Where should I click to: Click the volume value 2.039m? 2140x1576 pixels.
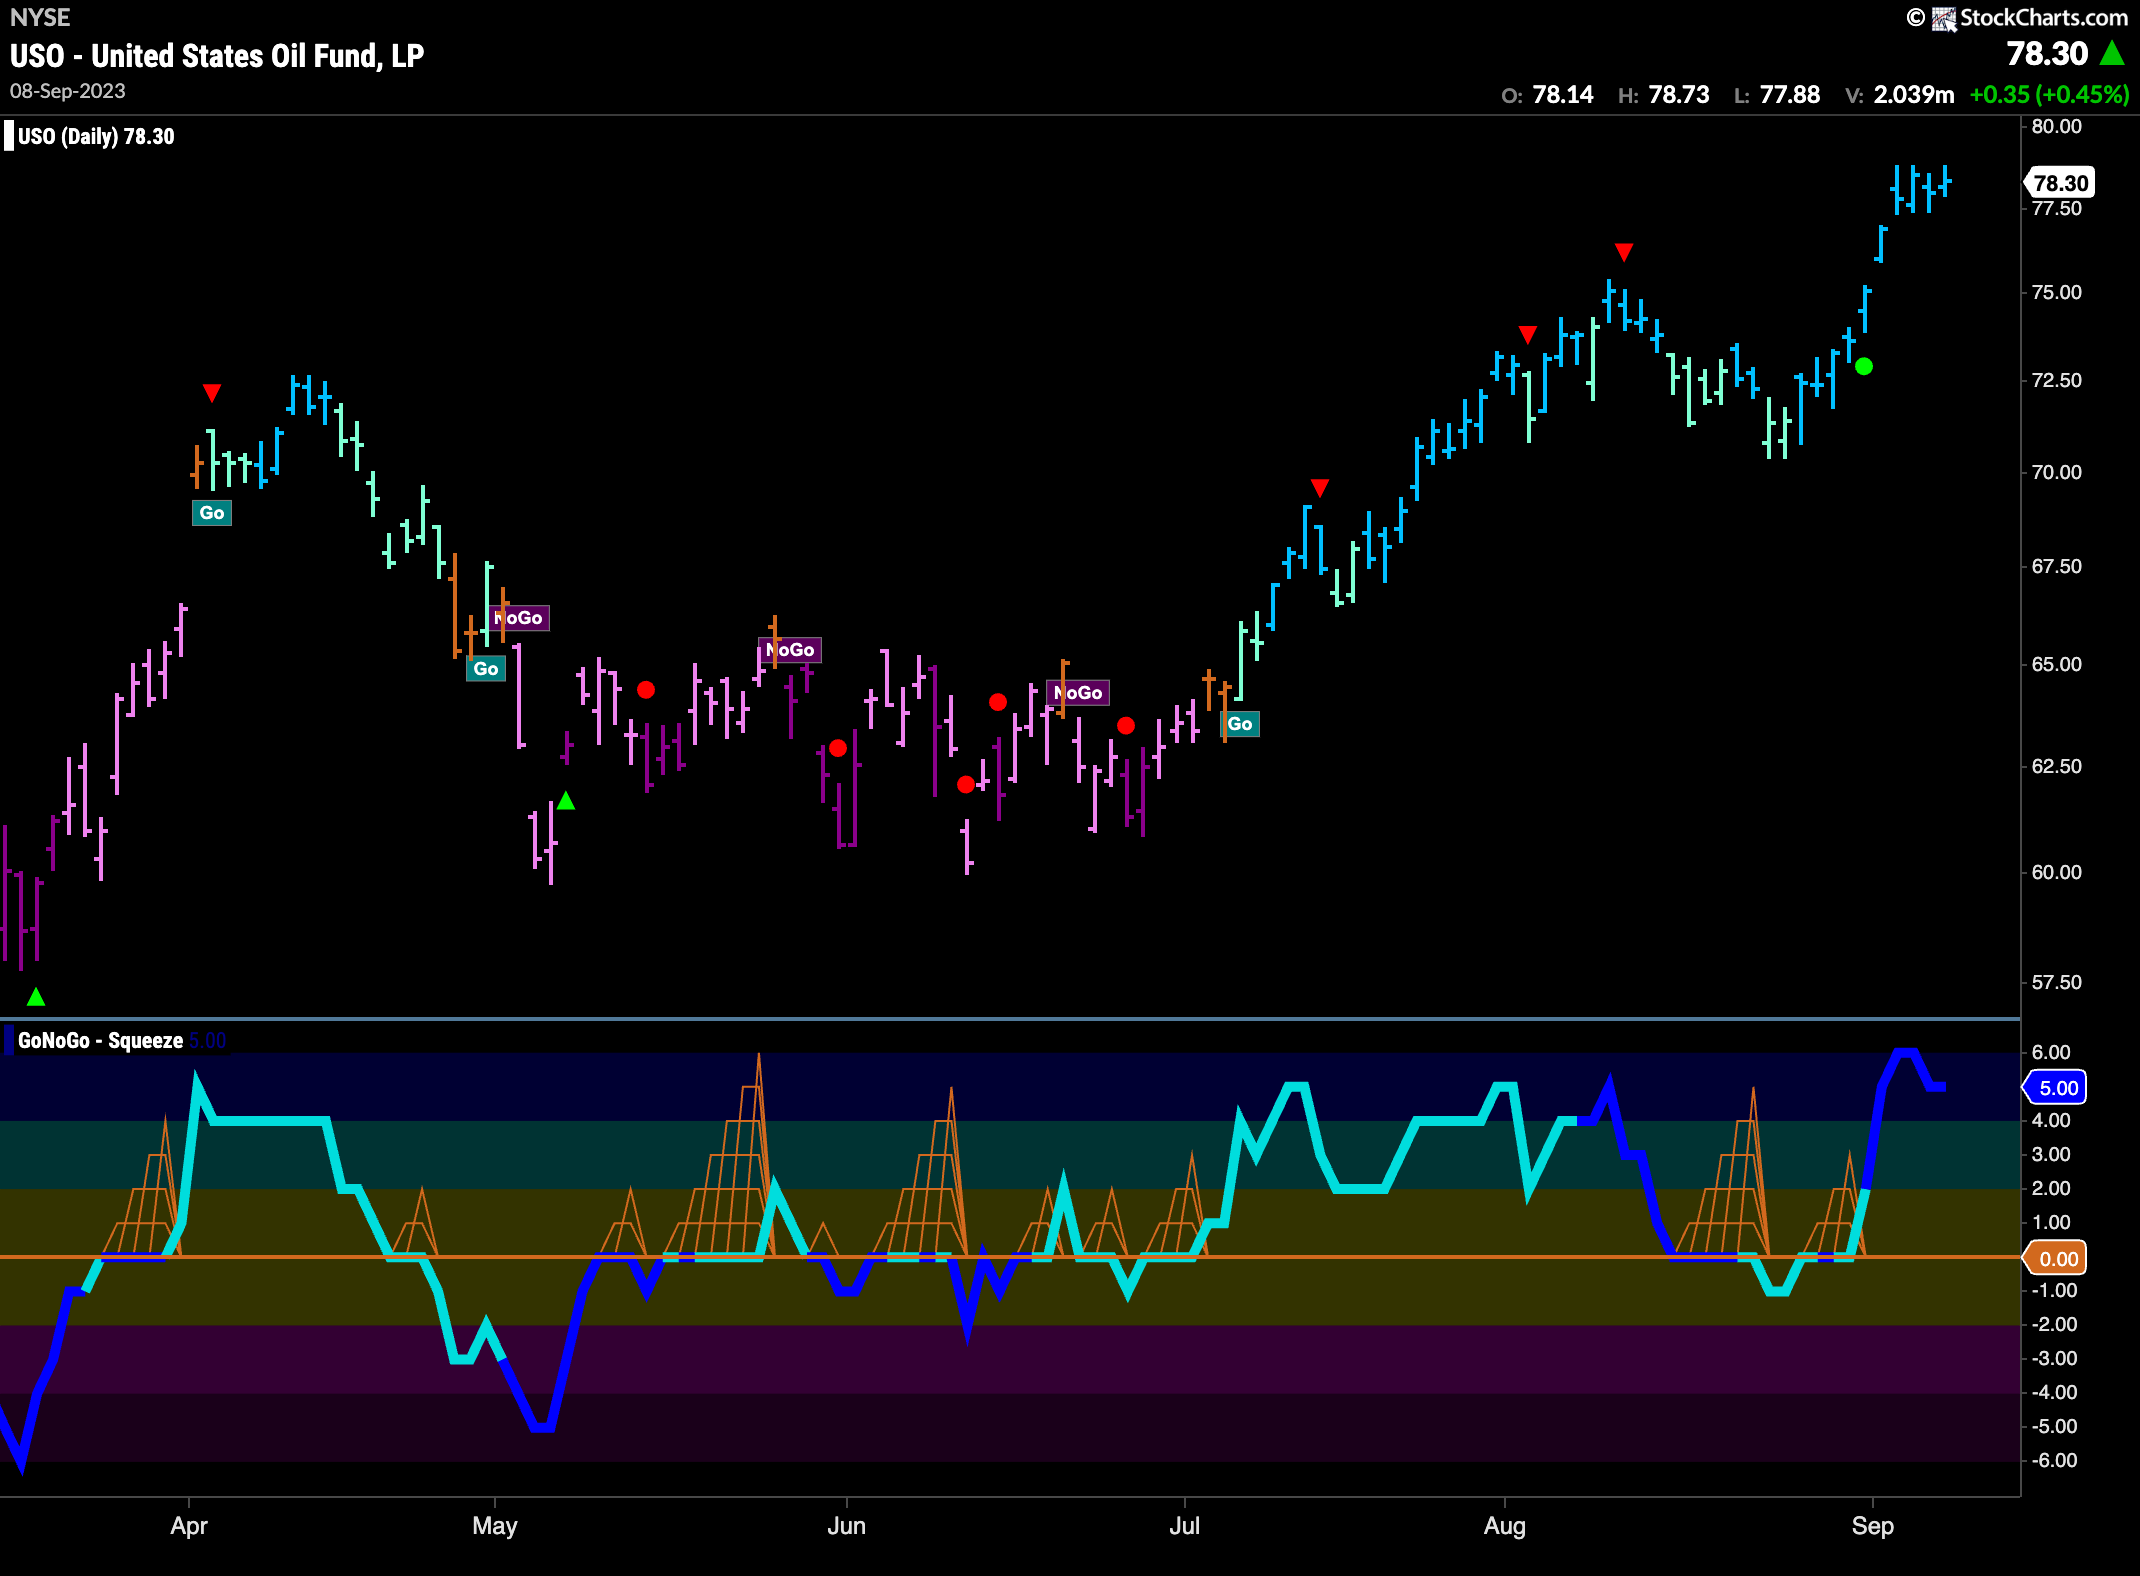[1914, 95]
